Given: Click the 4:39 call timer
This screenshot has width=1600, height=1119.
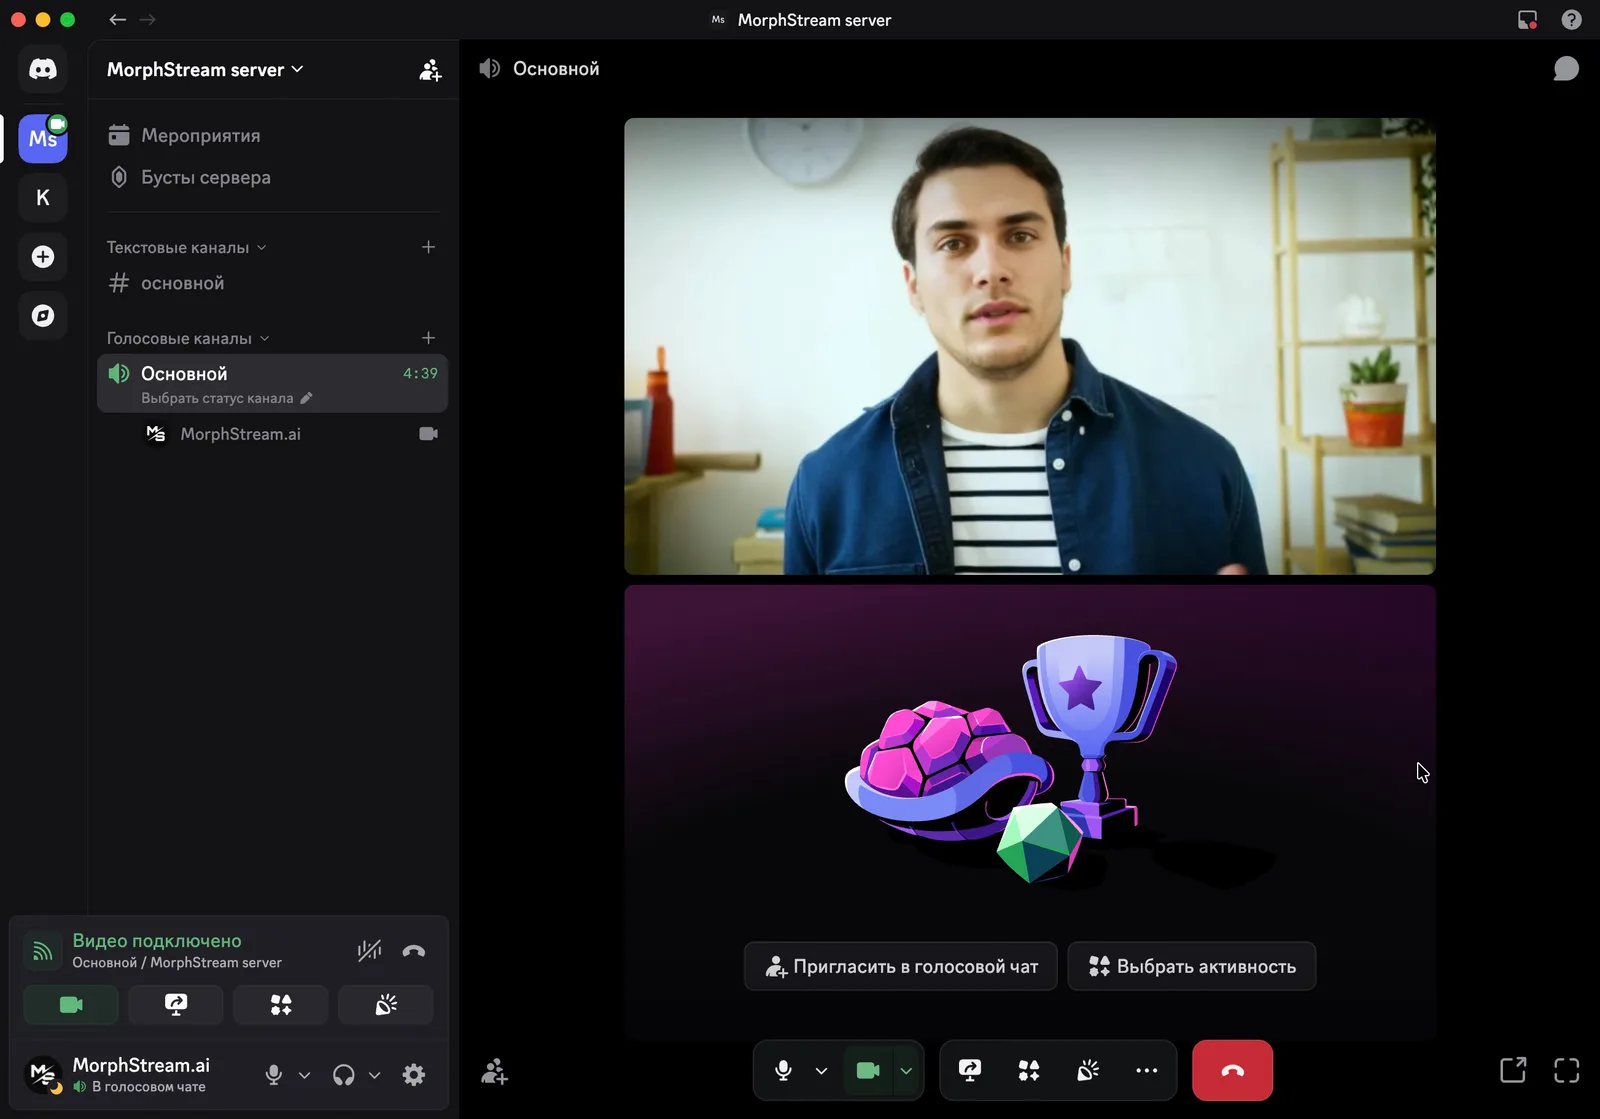Looking at the screenshot, I should pos(420,374).
